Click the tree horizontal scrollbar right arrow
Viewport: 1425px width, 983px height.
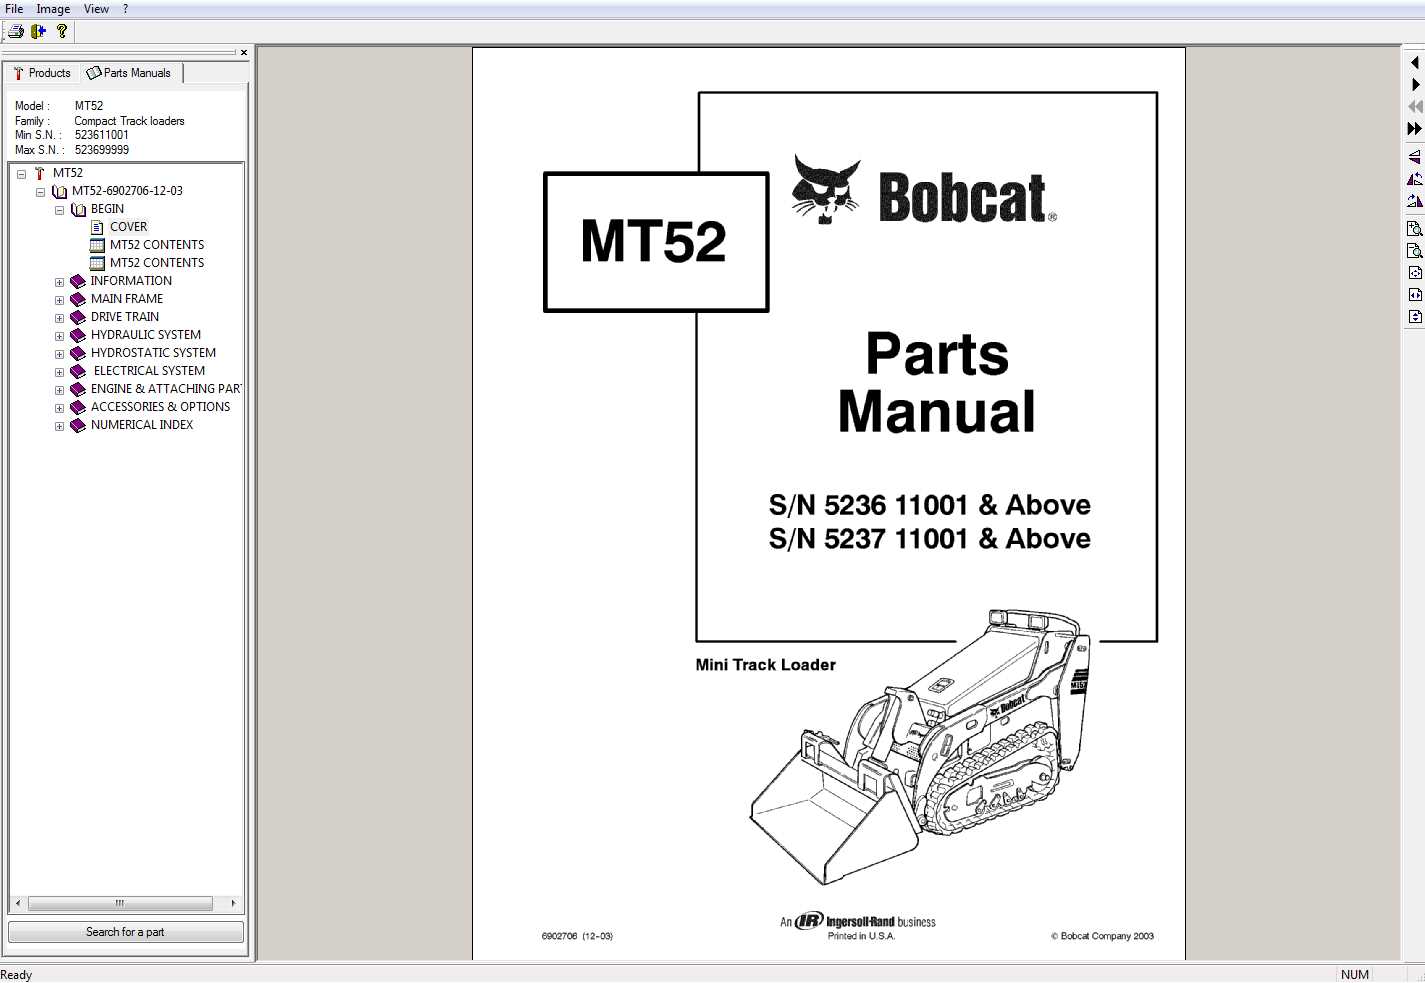pos(233,903)
